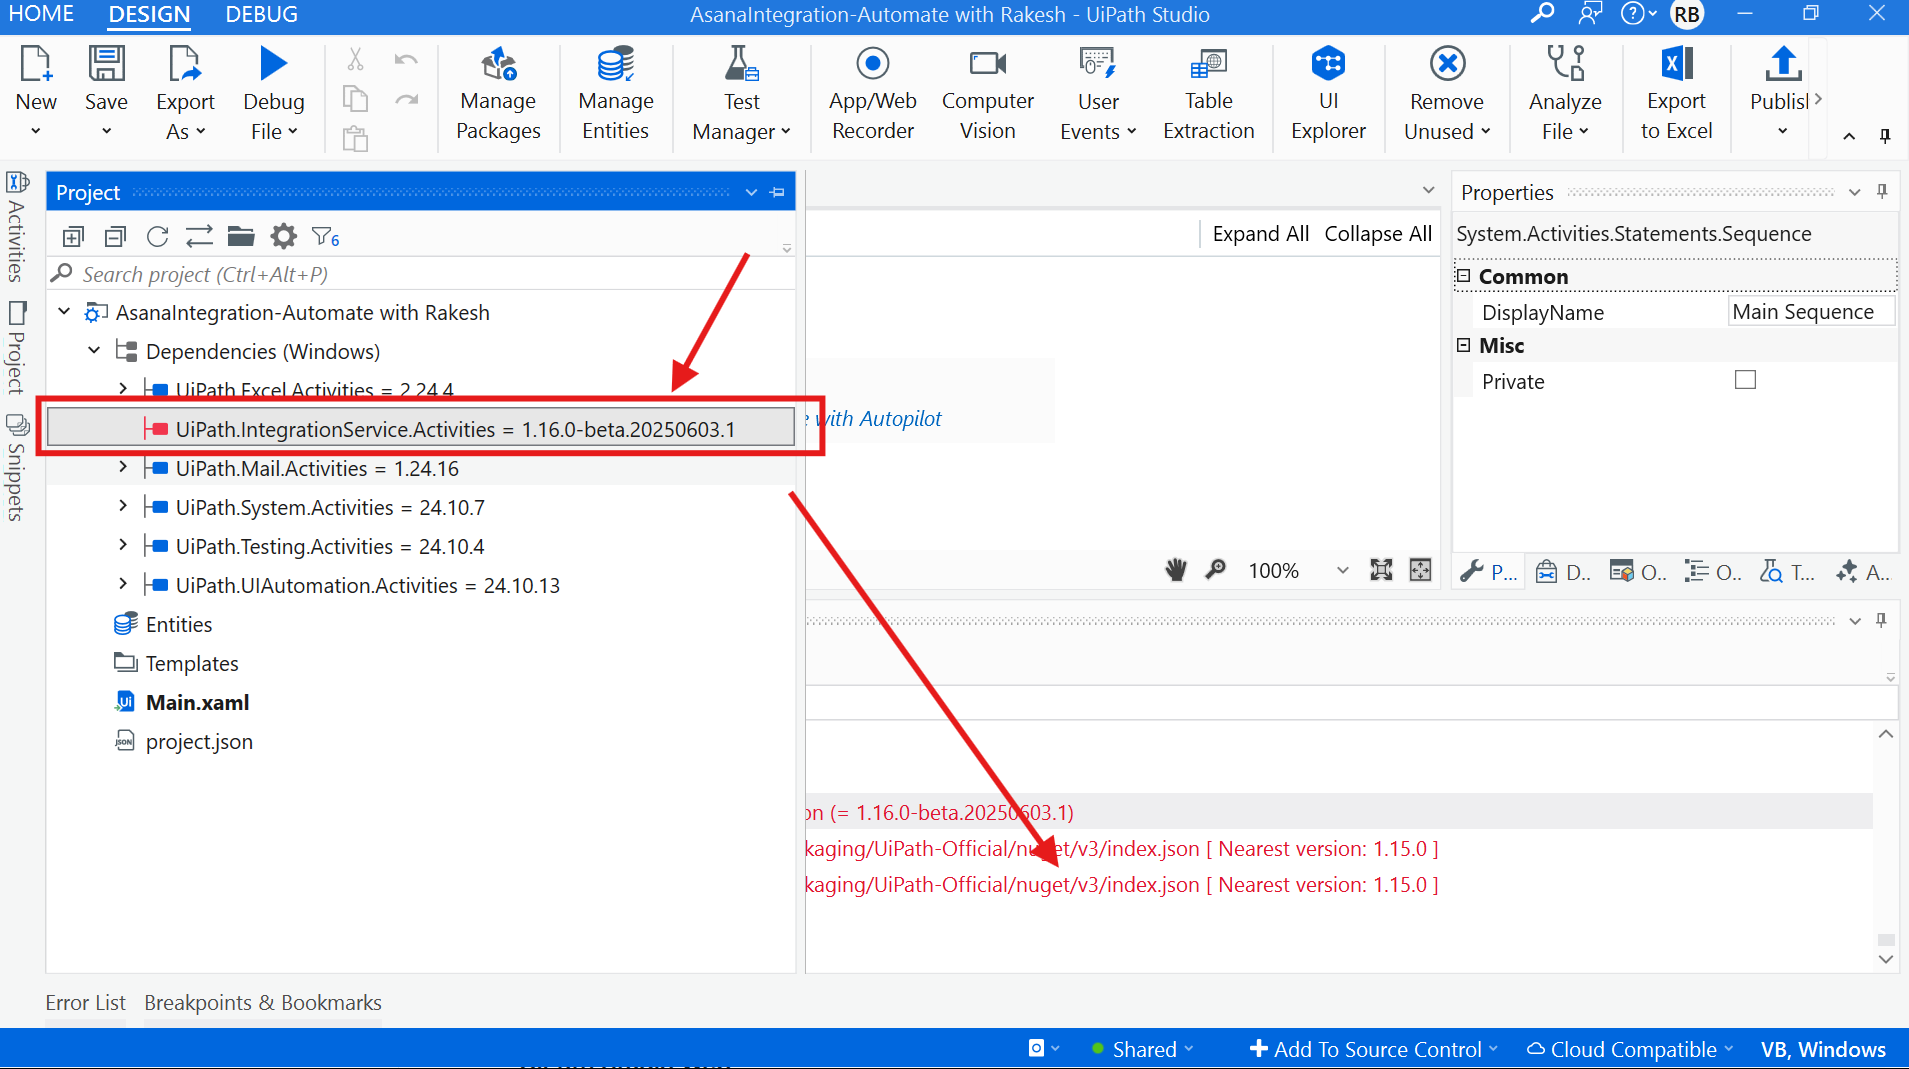Switch to the DEBUG tab
This screenshot has height=1069, width=1909.
point(261,14)
